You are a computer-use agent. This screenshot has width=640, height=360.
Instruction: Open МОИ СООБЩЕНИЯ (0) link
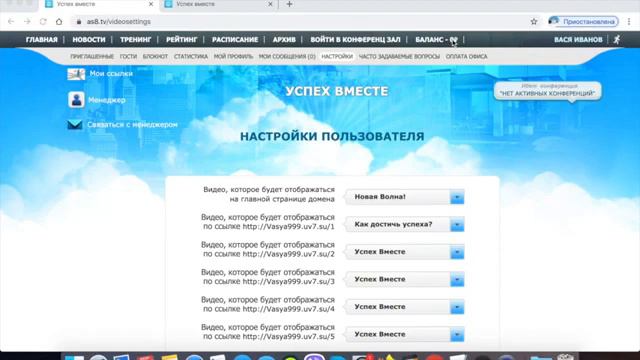point(287,57)
